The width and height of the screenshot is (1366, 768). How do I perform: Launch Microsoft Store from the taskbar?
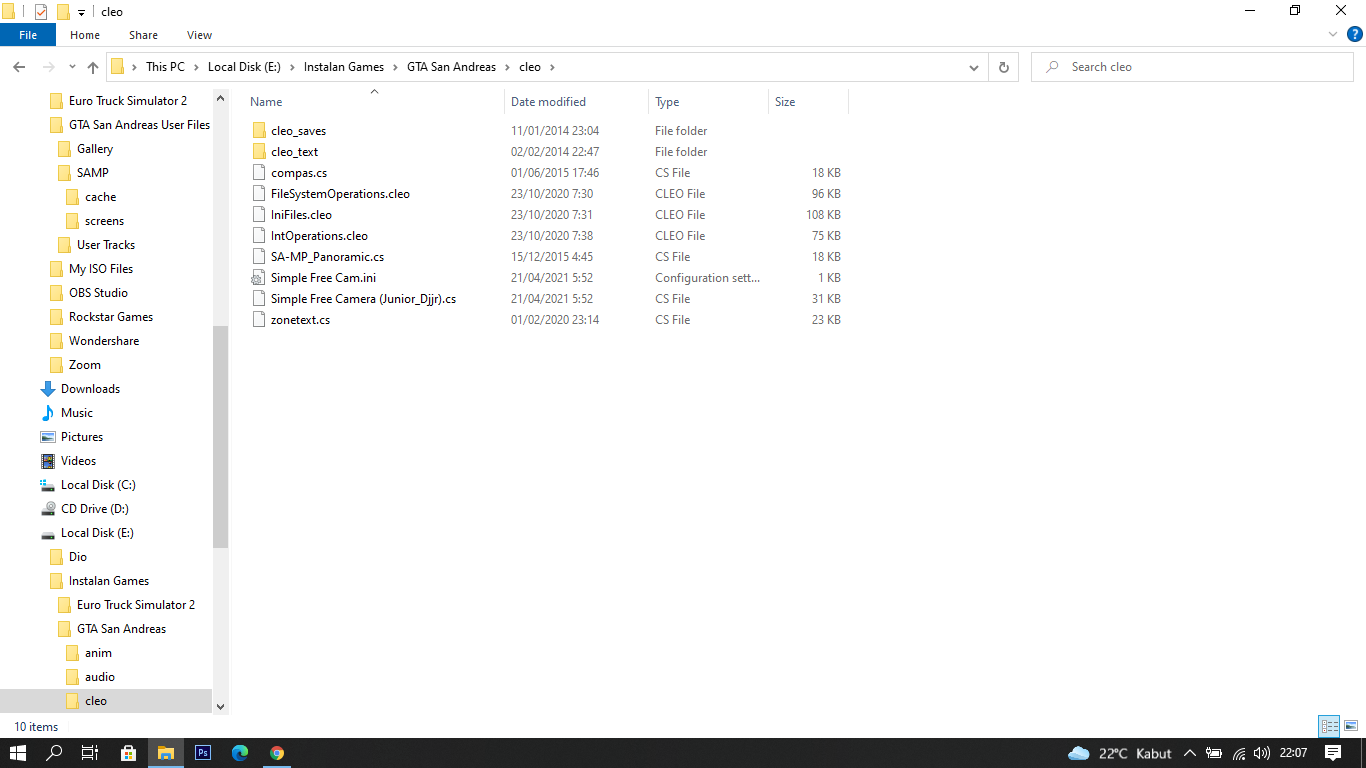point(128,753)
